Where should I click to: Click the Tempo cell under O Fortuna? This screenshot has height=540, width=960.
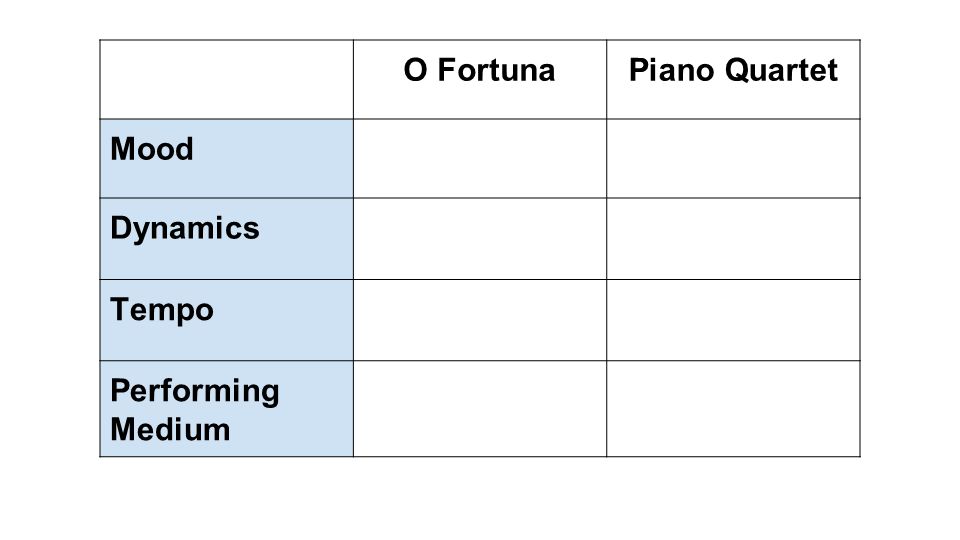479,320
